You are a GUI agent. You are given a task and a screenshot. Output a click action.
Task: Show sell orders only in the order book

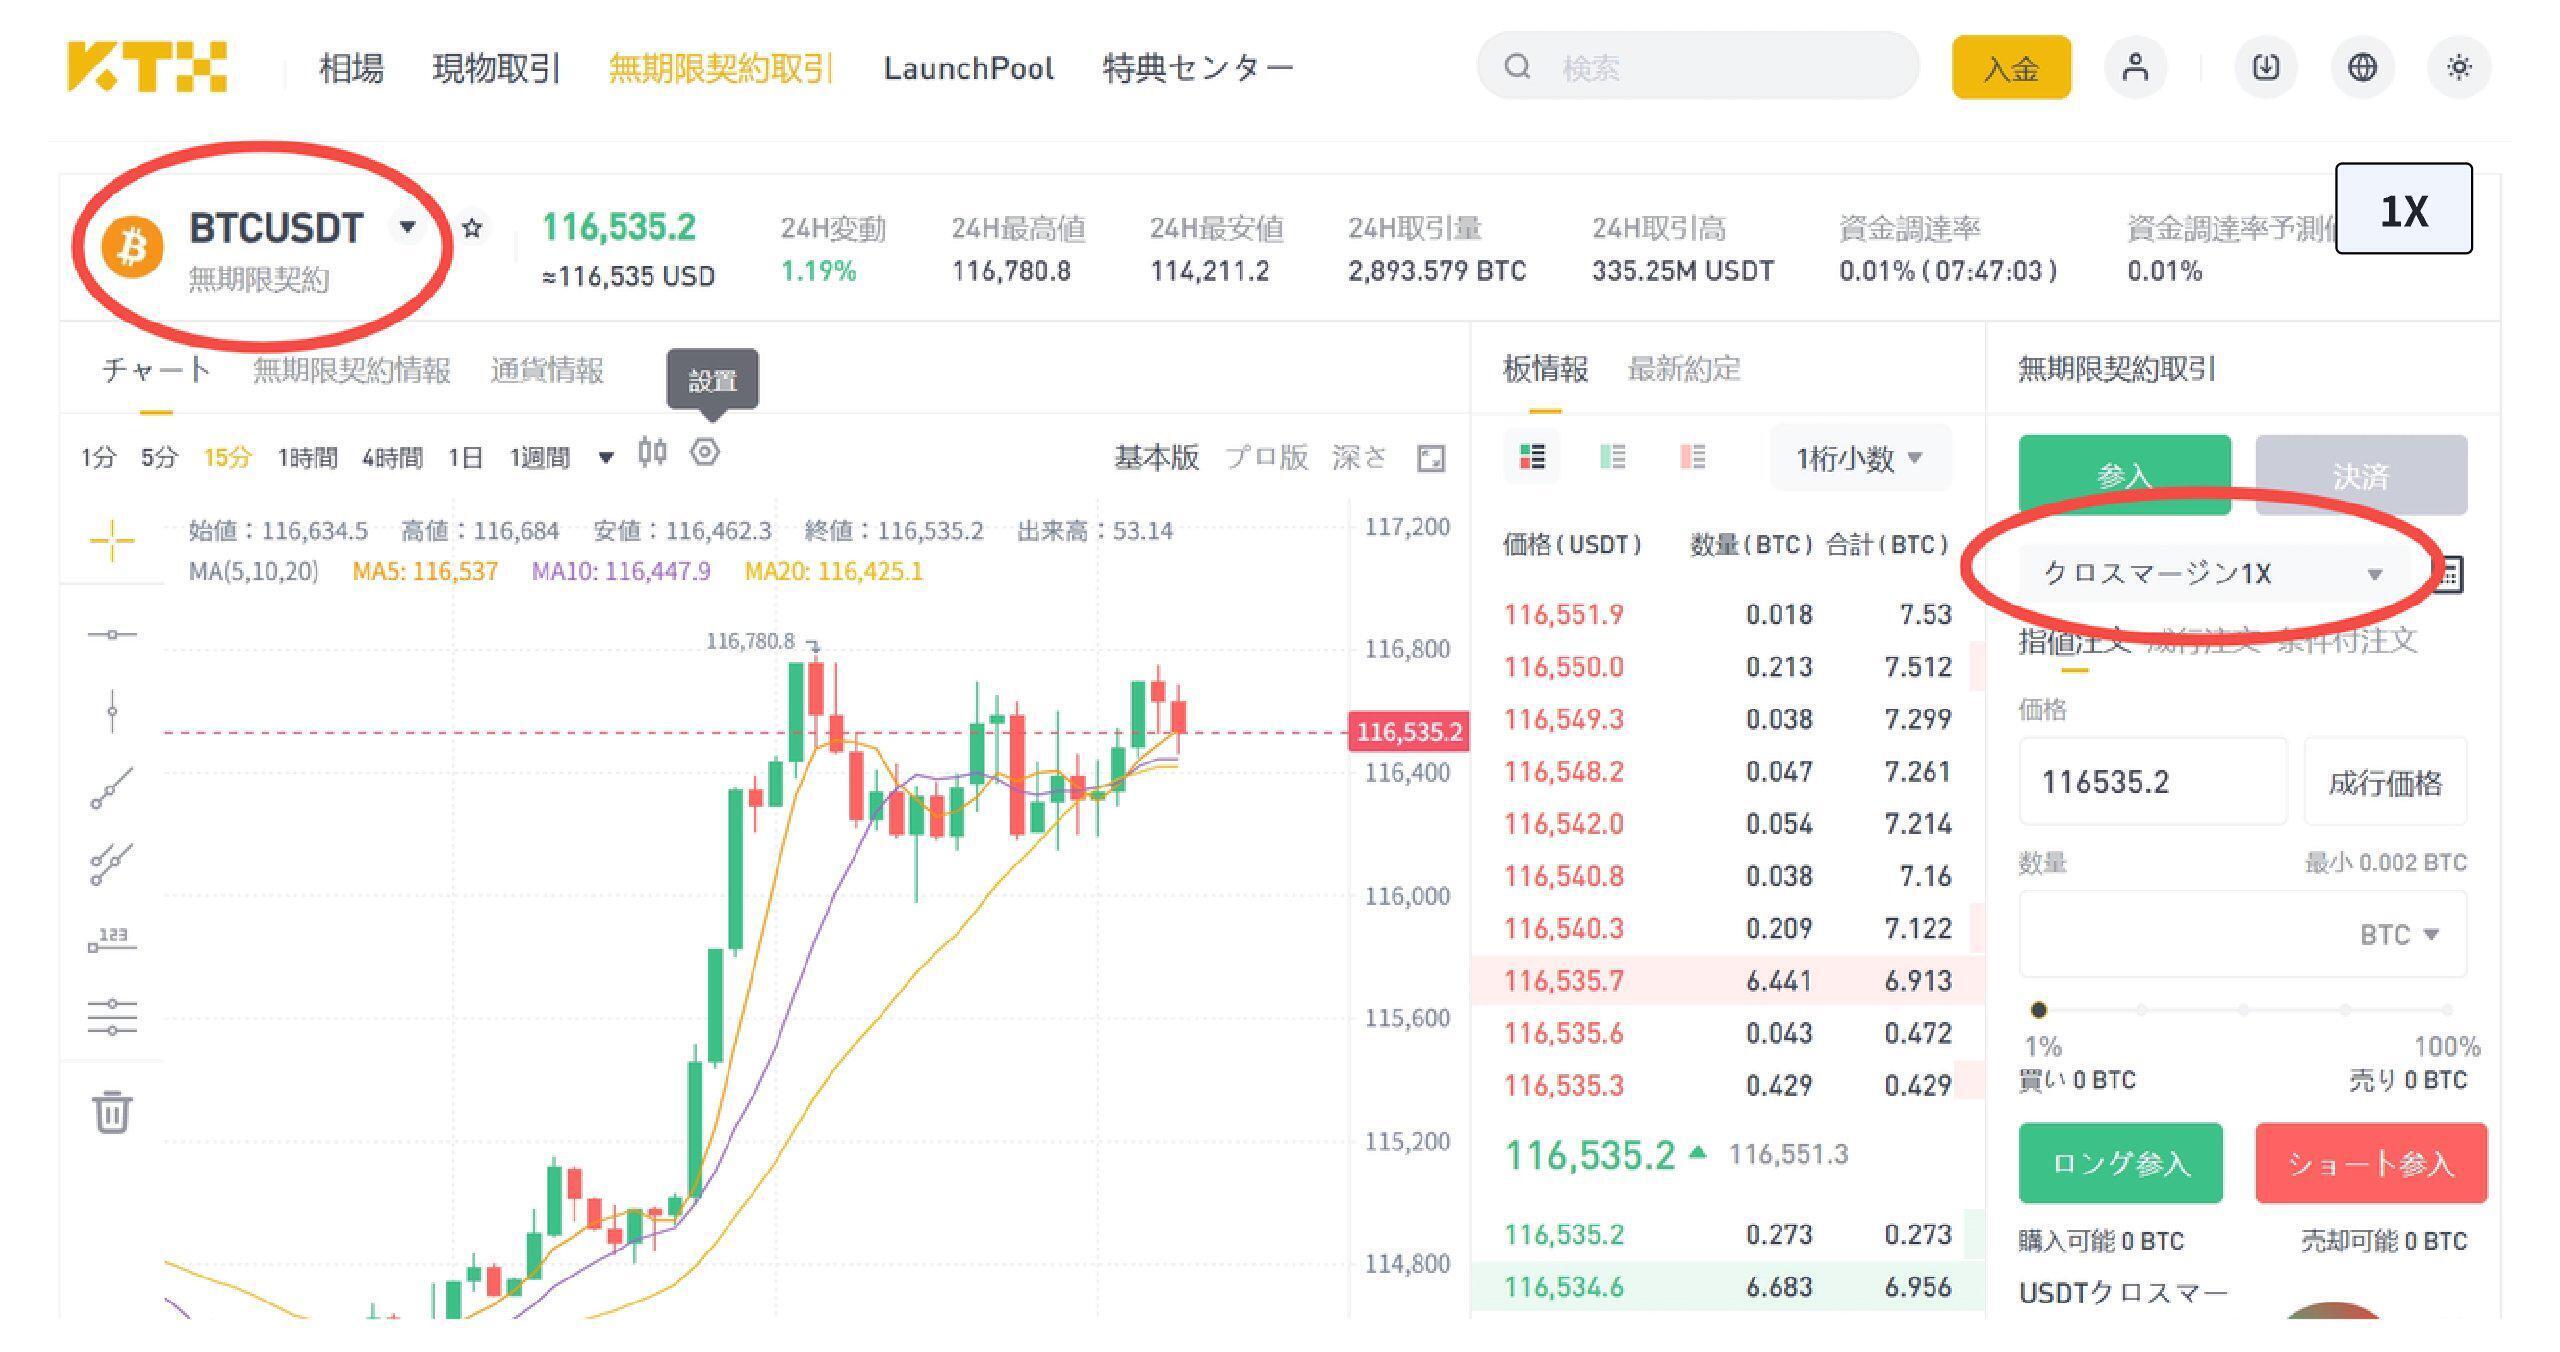pyautogui.click(x=1692, y=457)
